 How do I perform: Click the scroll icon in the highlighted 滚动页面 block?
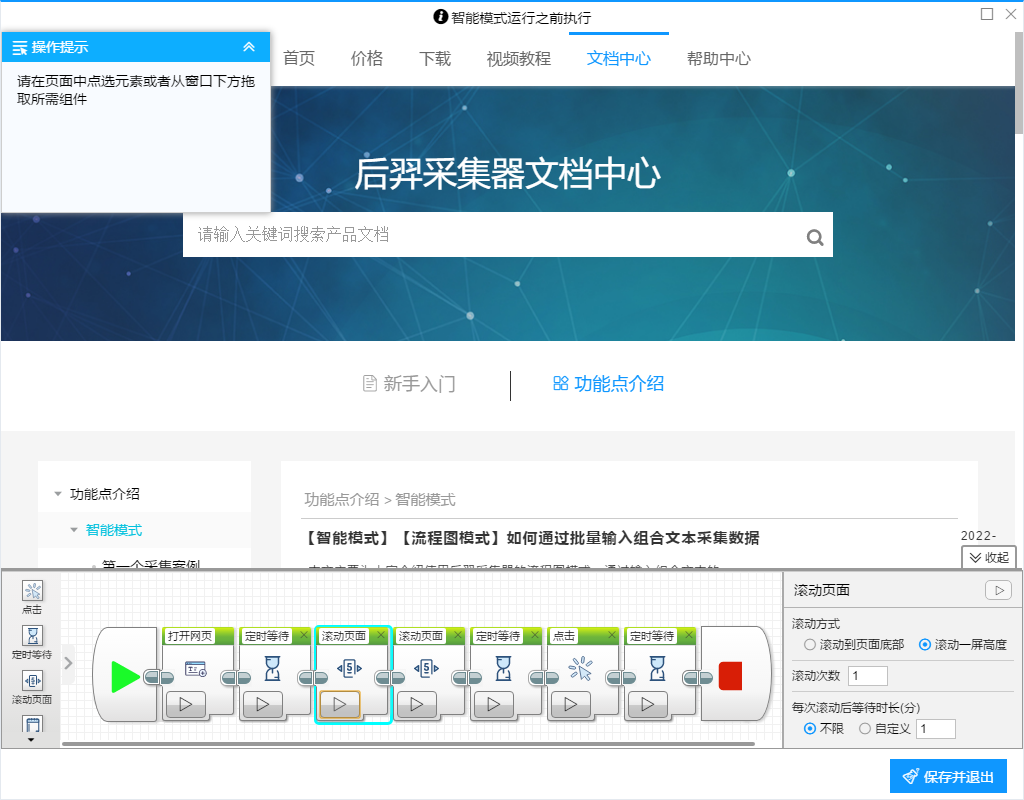click(349, 668)
